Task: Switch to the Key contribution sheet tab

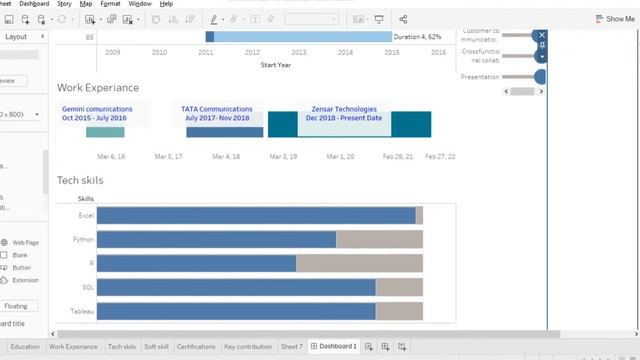Action: tap(248, 347)
